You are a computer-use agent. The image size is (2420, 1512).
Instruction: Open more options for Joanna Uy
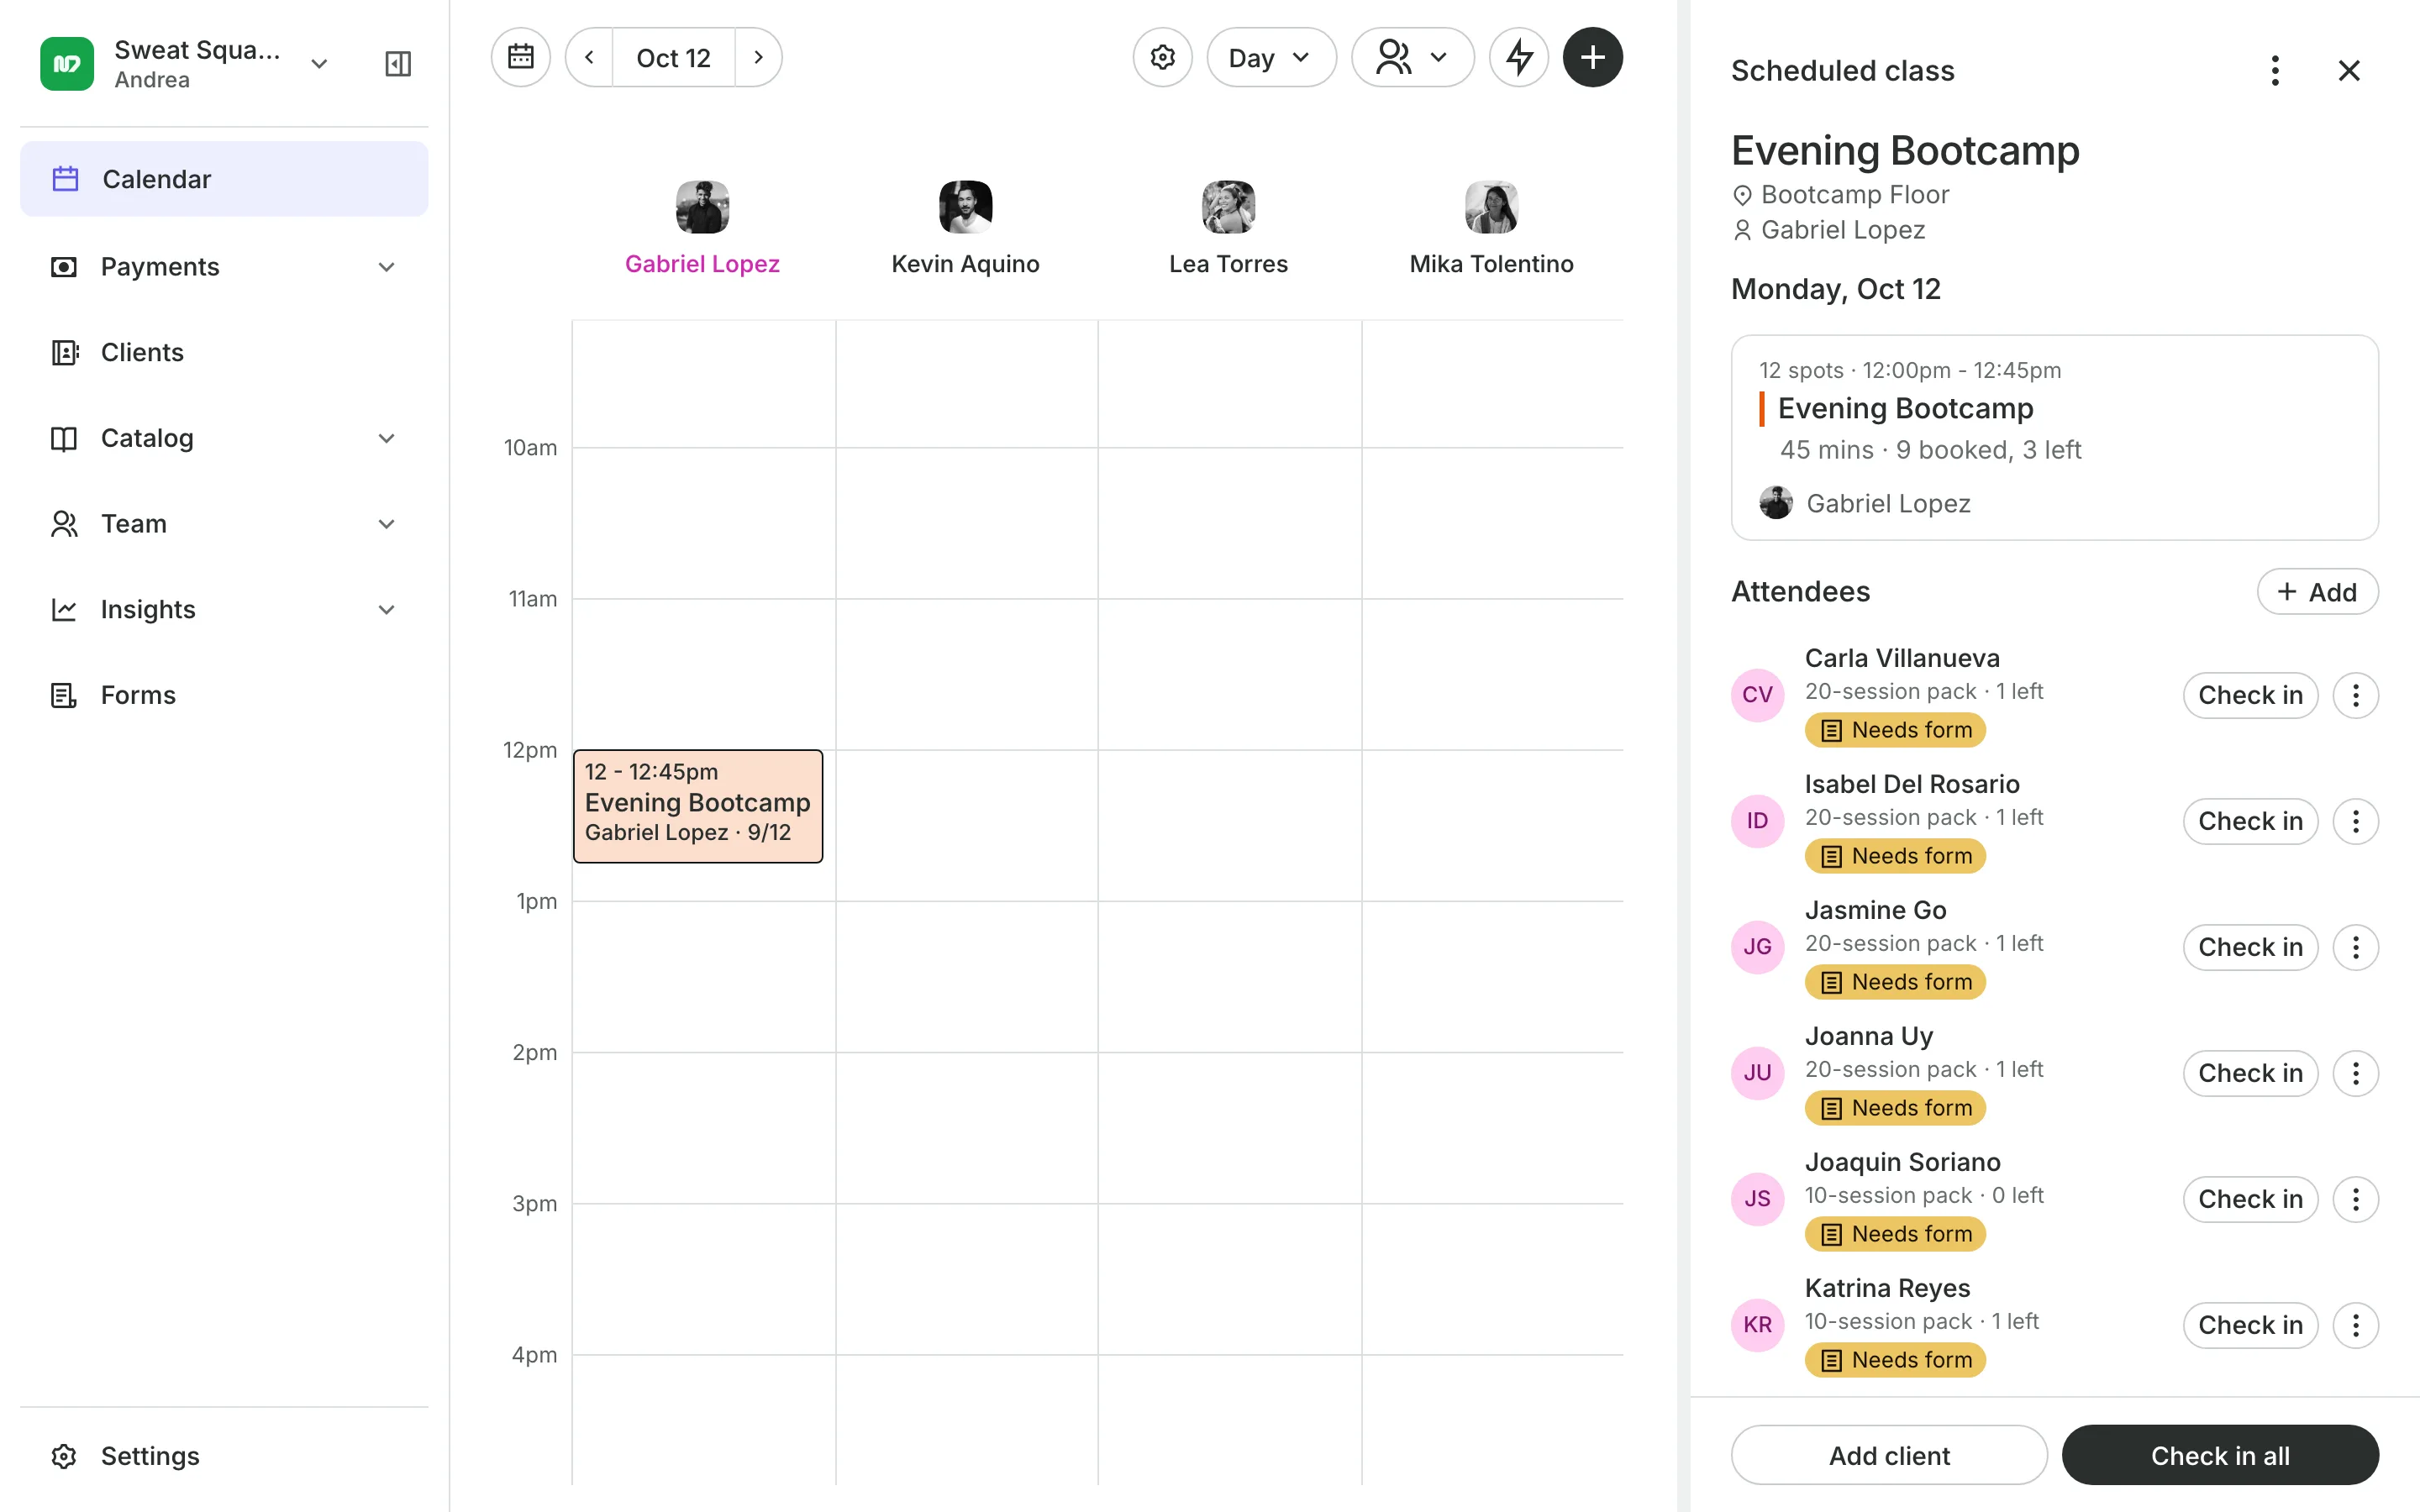[x=2355, y=1073]
